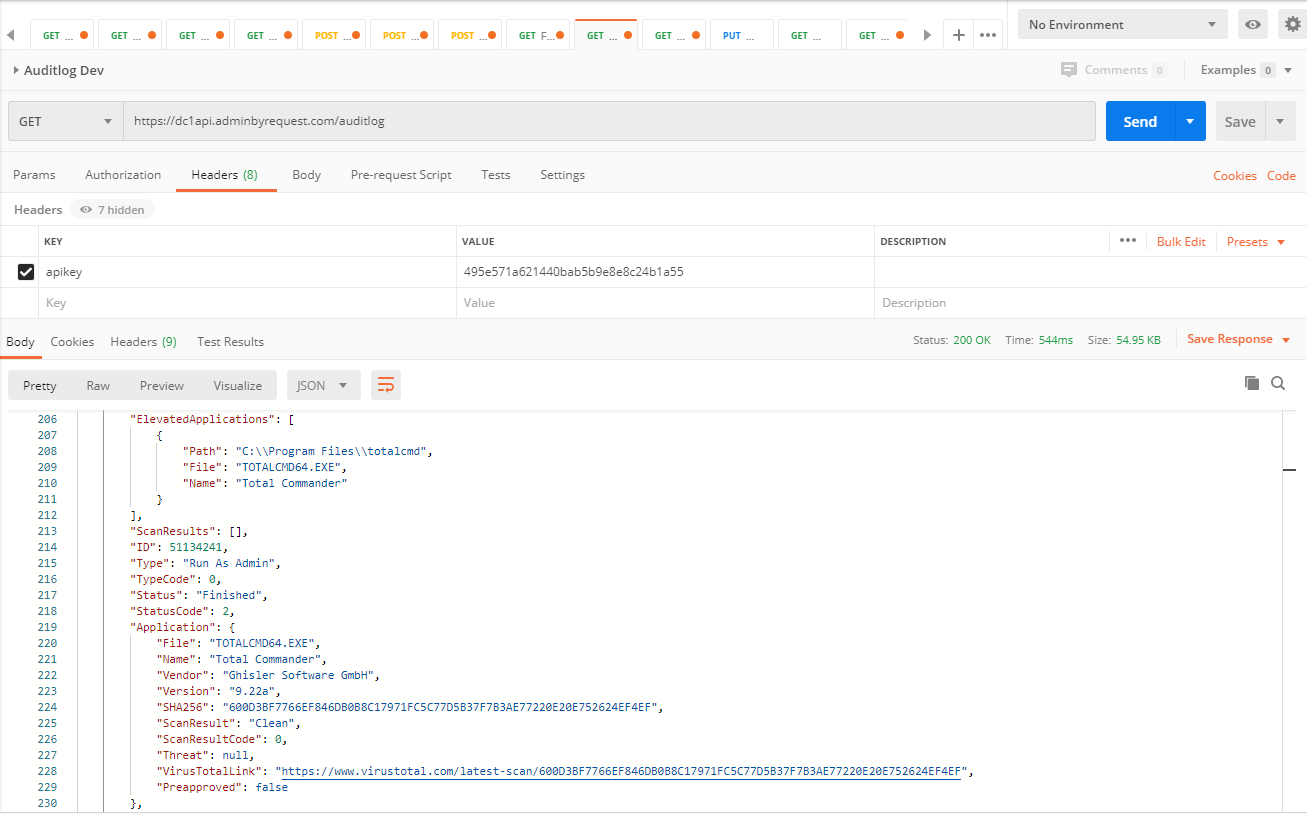Open the environment quick look eye

tap(1252, 23)
